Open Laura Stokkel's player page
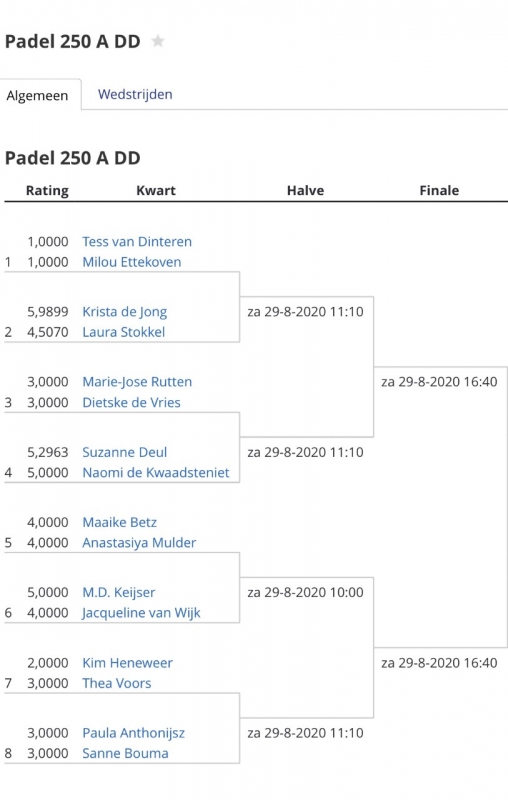The height and width of the screenshot is (800, 508). (x=124, y=332)
